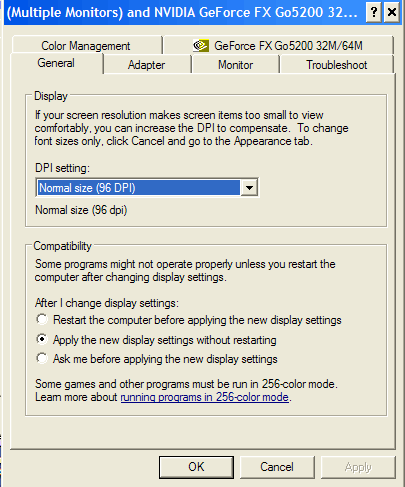Click the 'Normal size (96 dpi)' description text
This screenshot has height=487, width=405.
[81, 210]
